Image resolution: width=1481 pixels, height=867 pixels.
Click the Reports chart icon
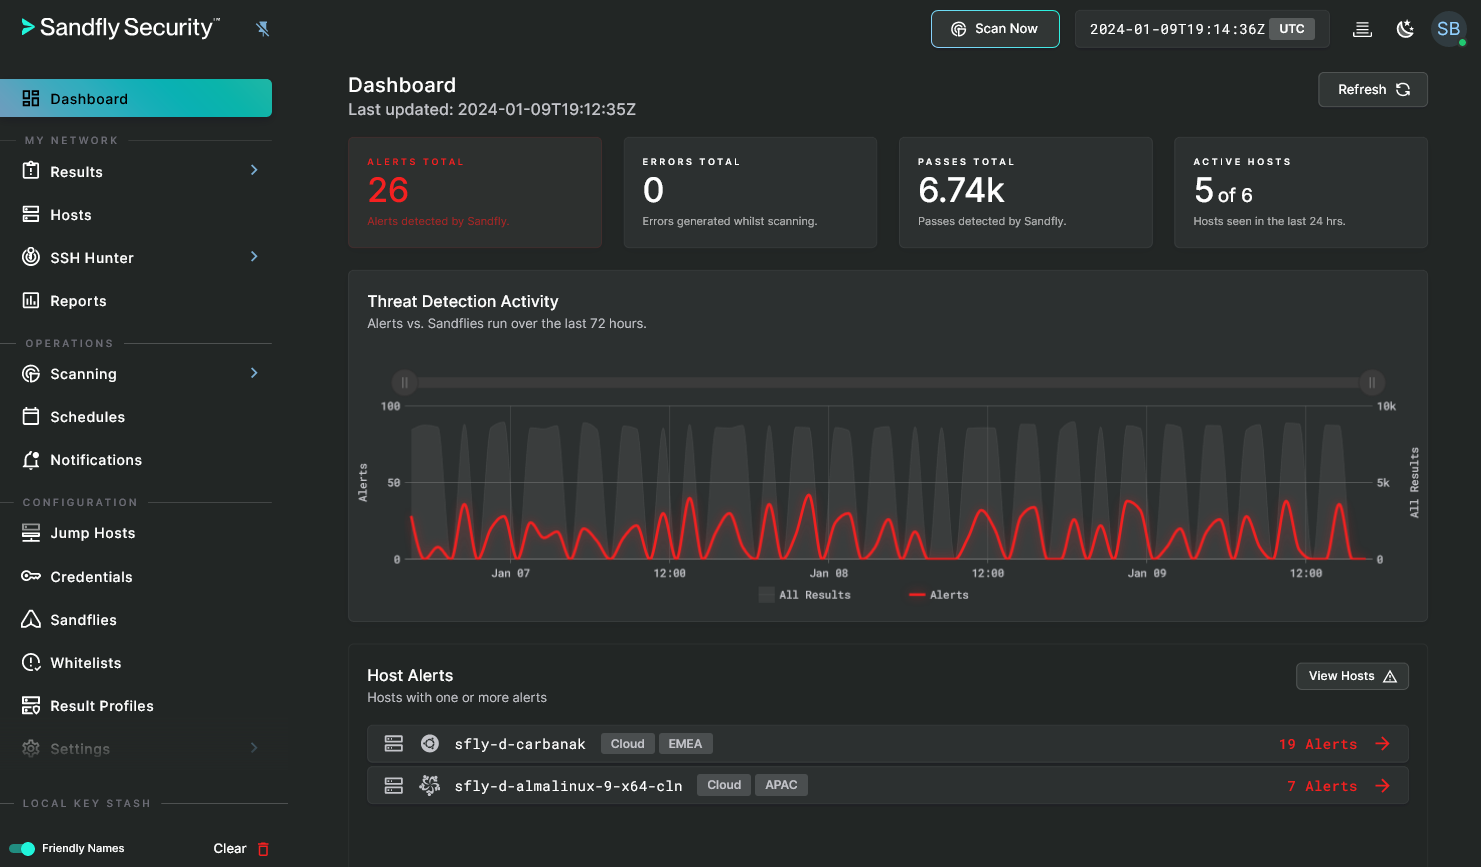tap(31, 300)
